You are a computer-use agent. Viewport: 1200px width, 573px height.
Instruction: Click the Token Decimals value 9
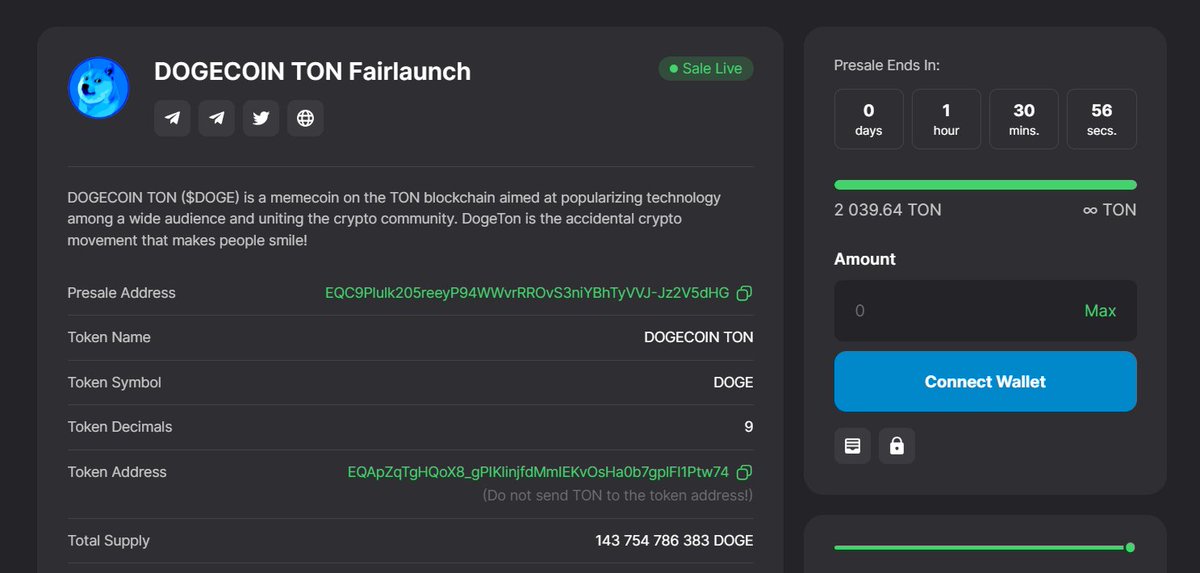tap(749, 427)
